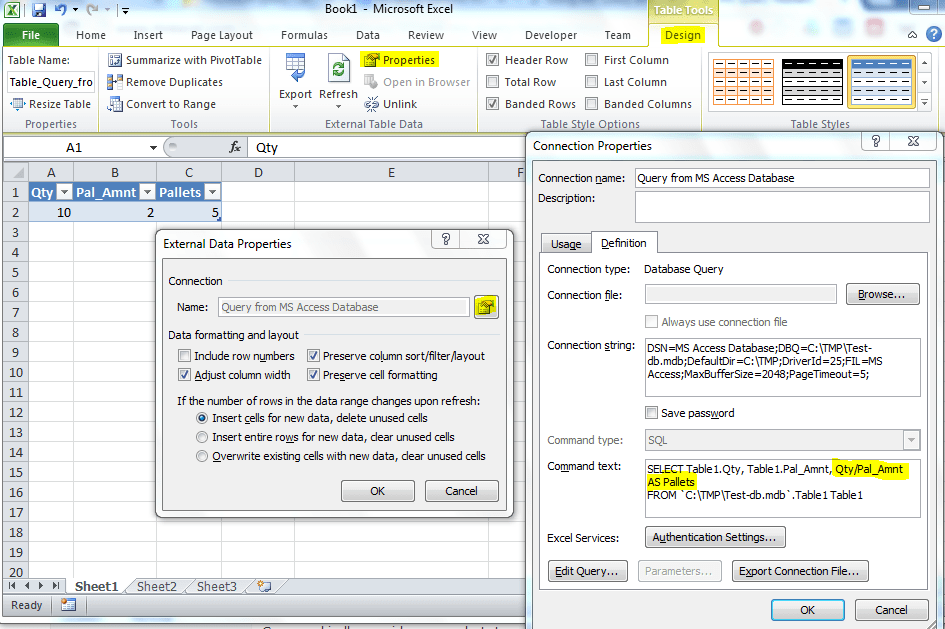
Task: Click Resize Table command
Action: pyautogui.click(x=51, y=104)
